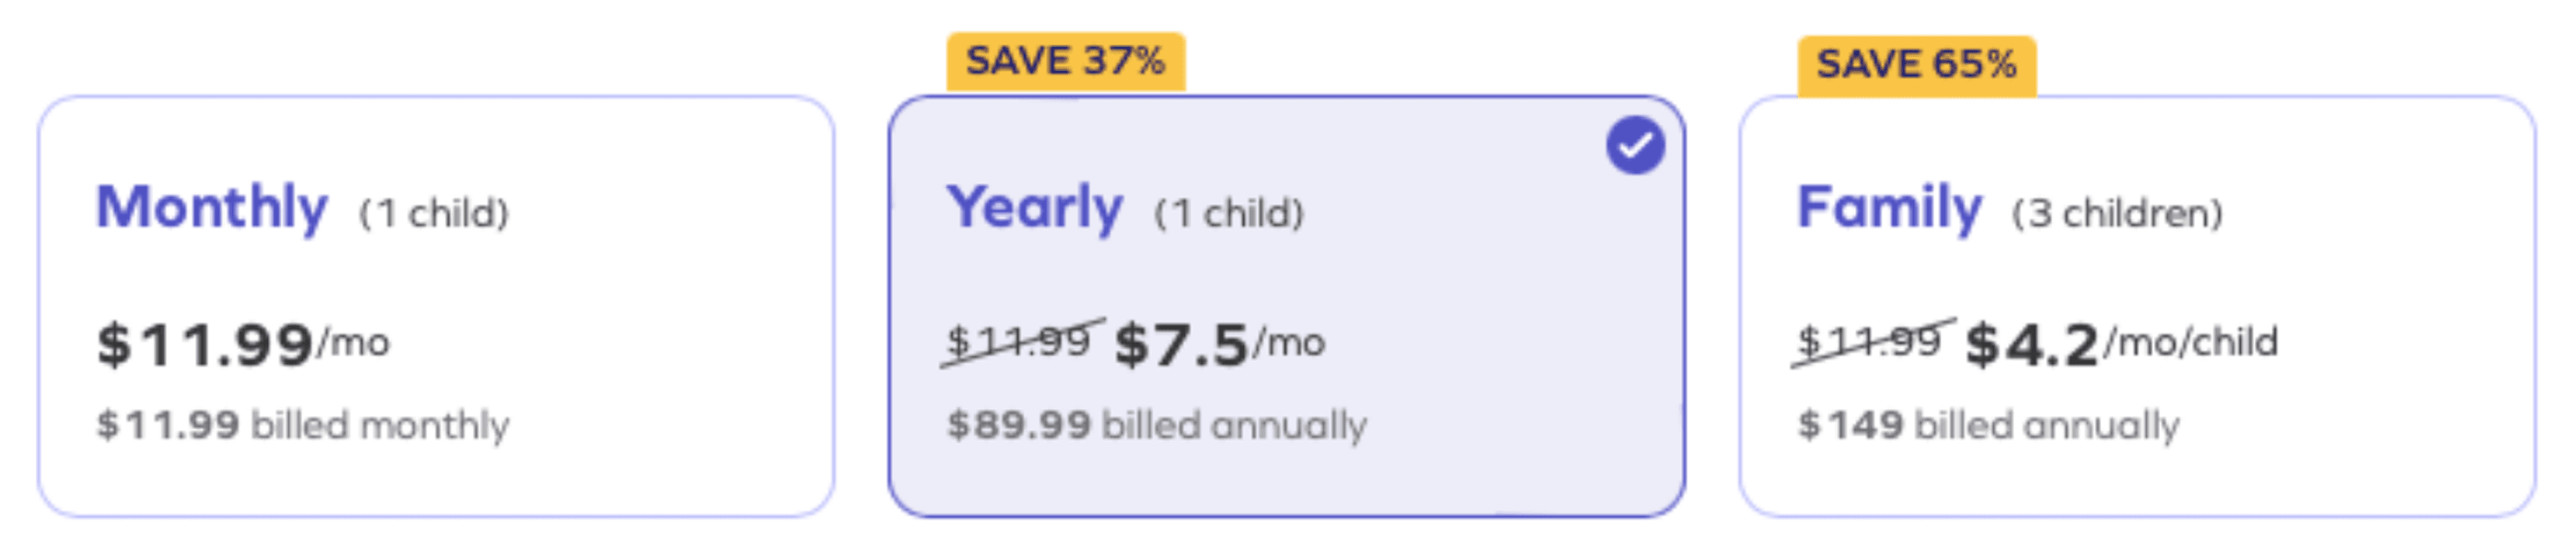The image size is (2576, 558).
Task: Click the Yearly plan heading
Action: click(1035, 208)
